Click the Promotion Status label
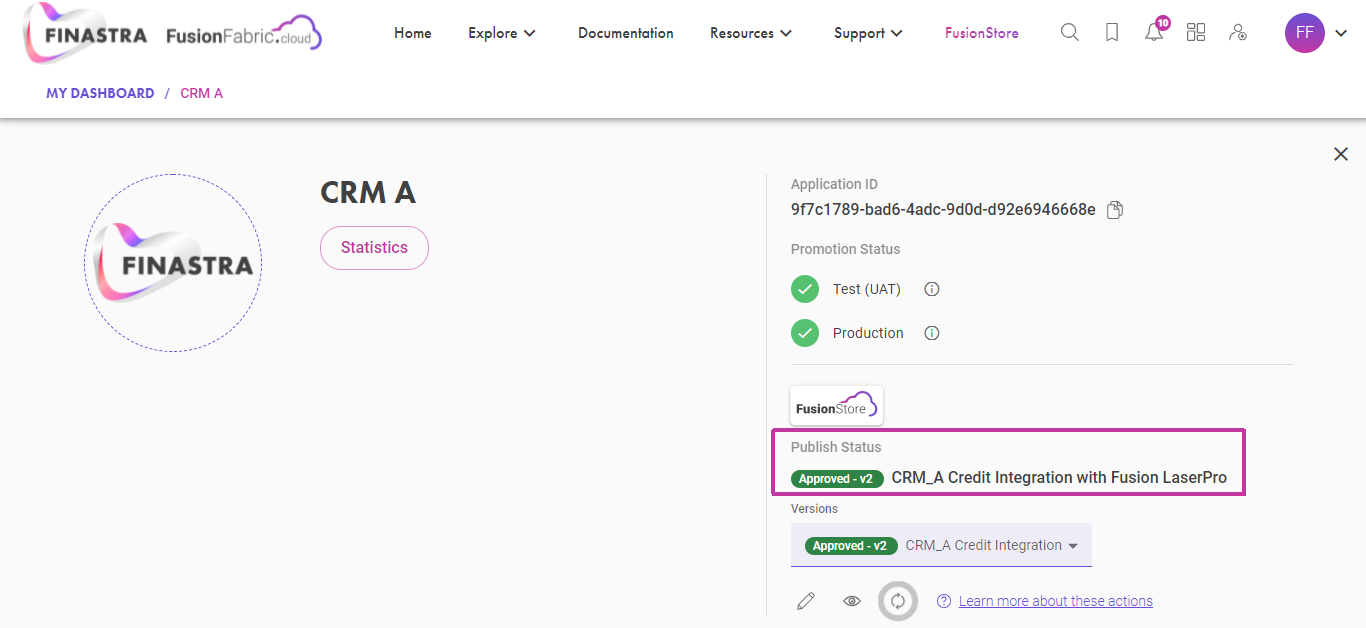Image resolution: width=1366 pixels, height=628 pixels. (846, 249)
